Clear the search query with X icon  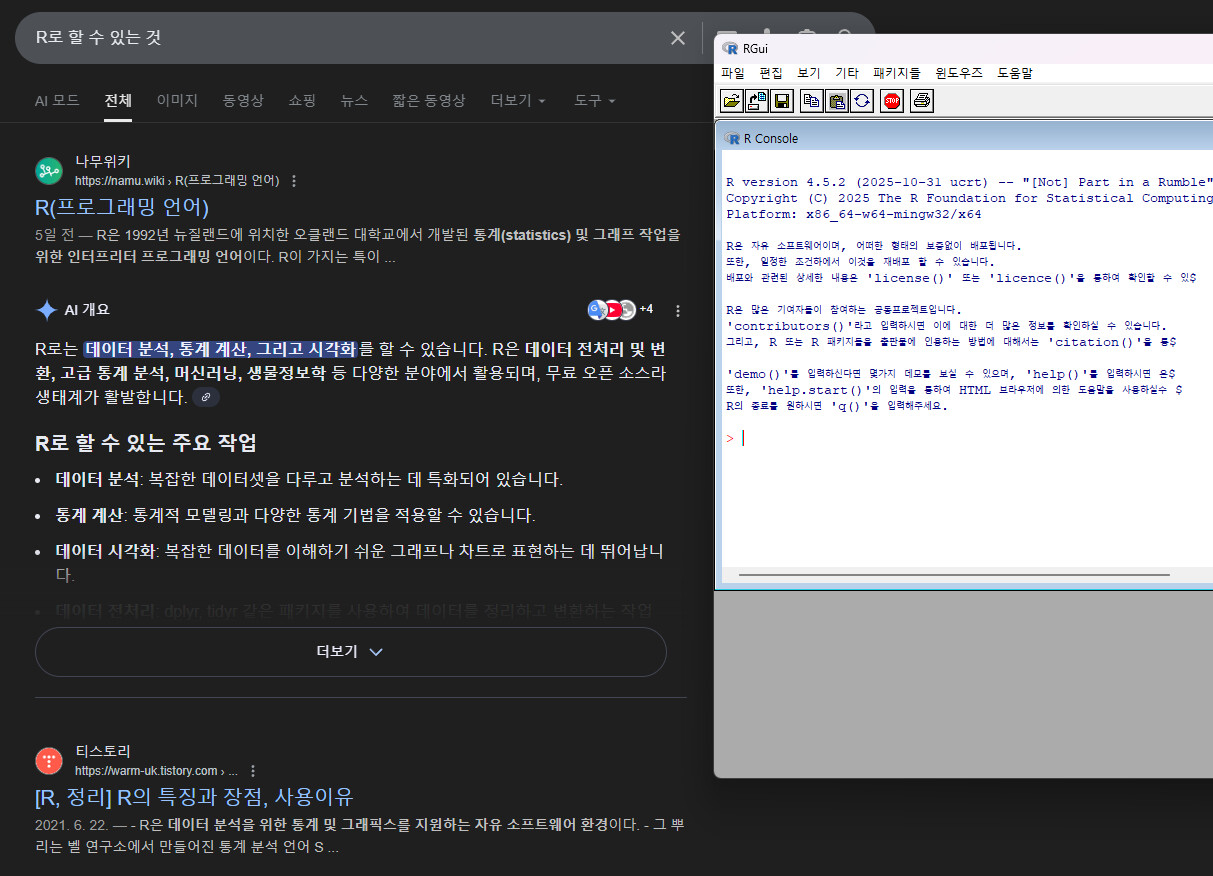pyautogui.click(x=678, y=38)
